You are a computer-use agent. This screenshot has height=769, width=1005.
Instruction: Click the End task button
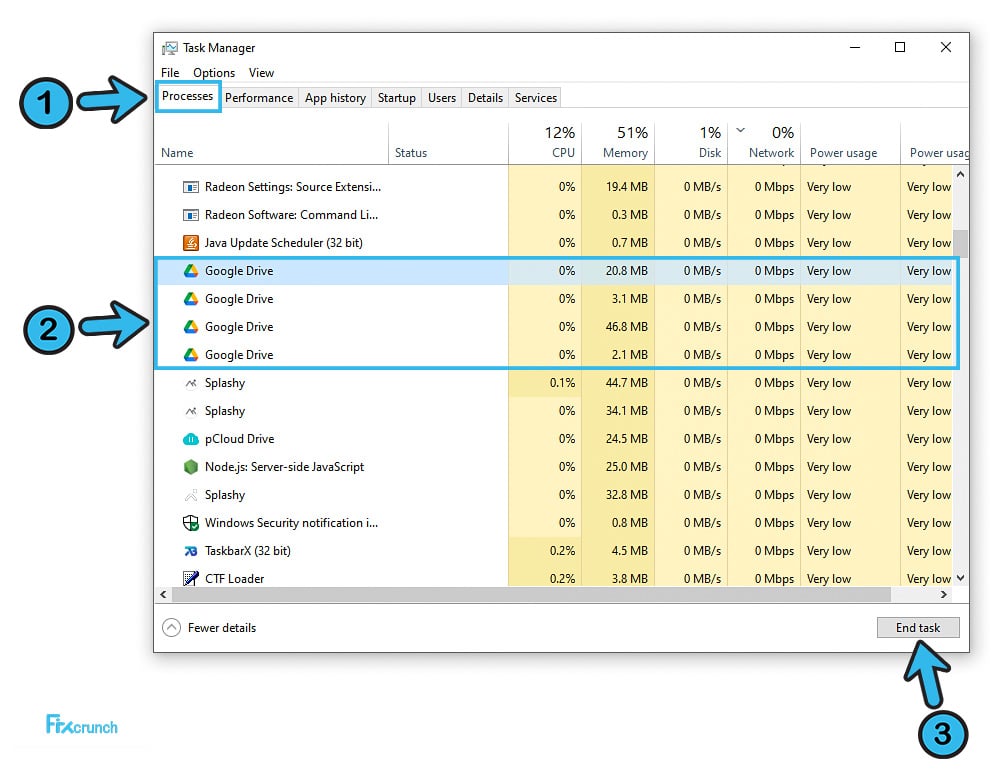point(918,627)
